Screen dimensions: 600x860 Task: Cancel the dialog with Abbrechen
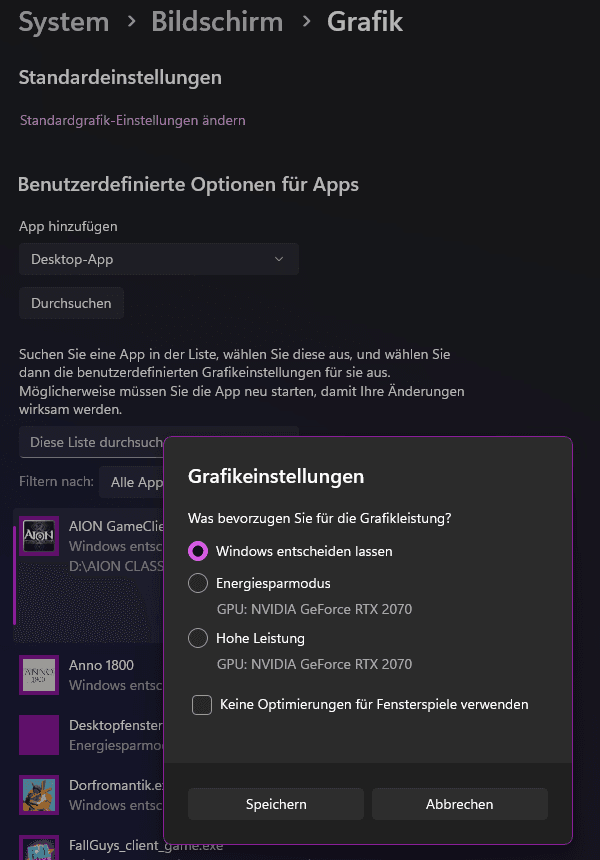pos(460,804)
